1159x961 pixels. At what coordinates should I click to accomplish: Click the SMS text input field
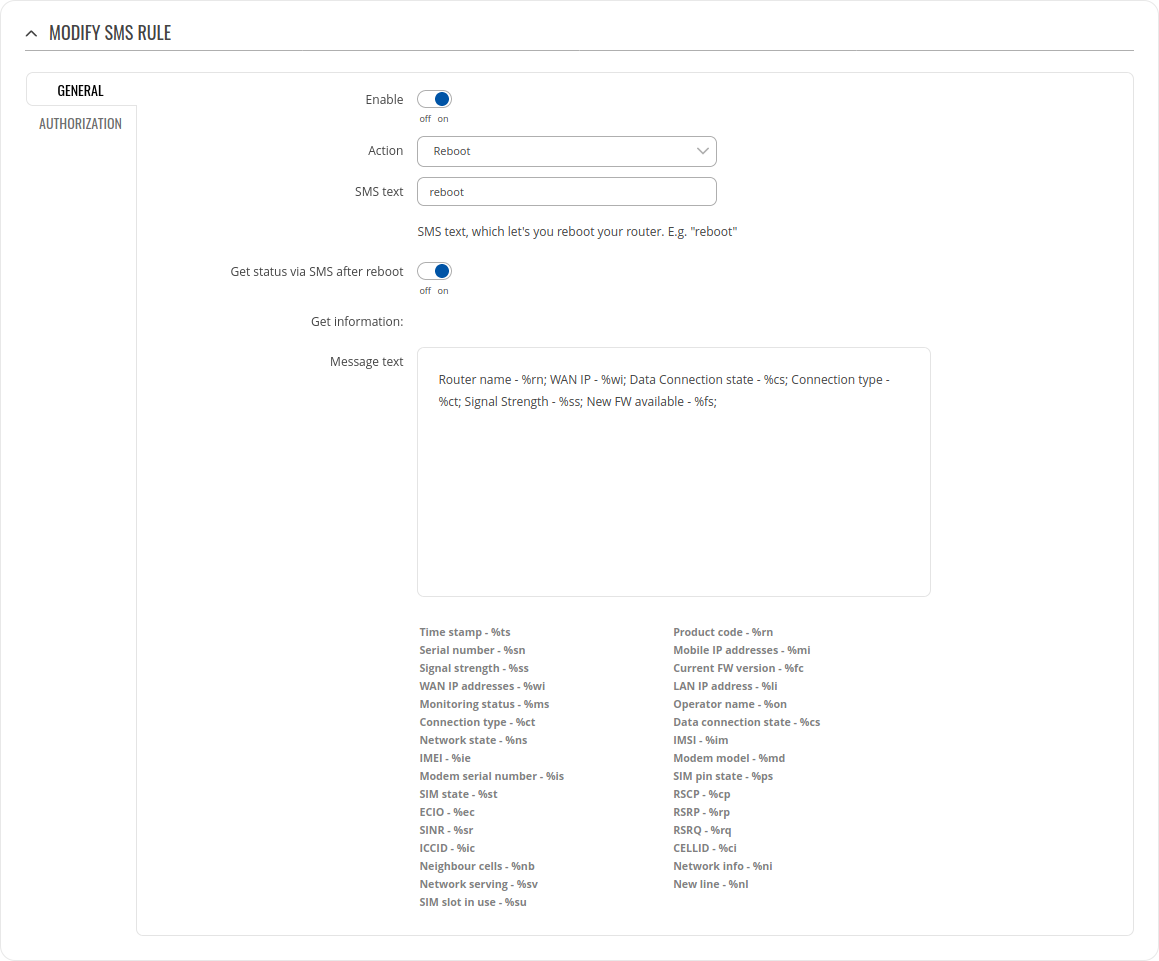(566, 192)
